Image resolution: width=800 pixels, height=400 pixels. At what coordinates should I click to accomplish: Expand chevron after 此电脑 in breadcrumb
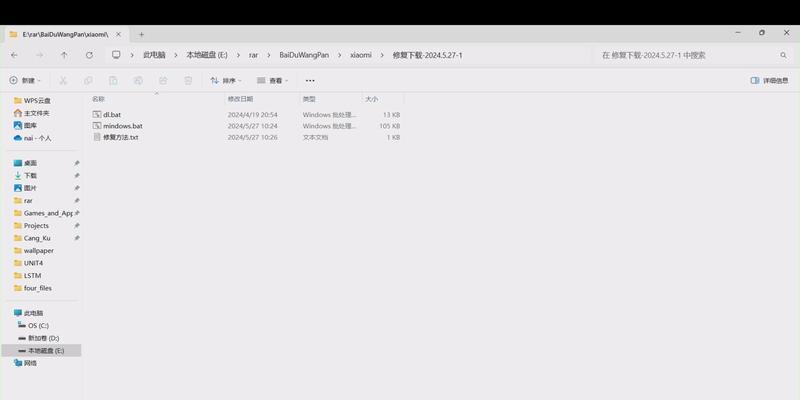pos(176,55)
